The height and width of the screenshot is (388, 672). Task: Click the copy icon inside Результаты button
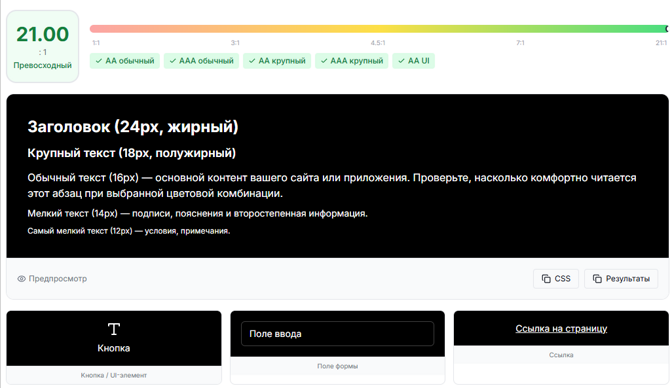(597, 279)
